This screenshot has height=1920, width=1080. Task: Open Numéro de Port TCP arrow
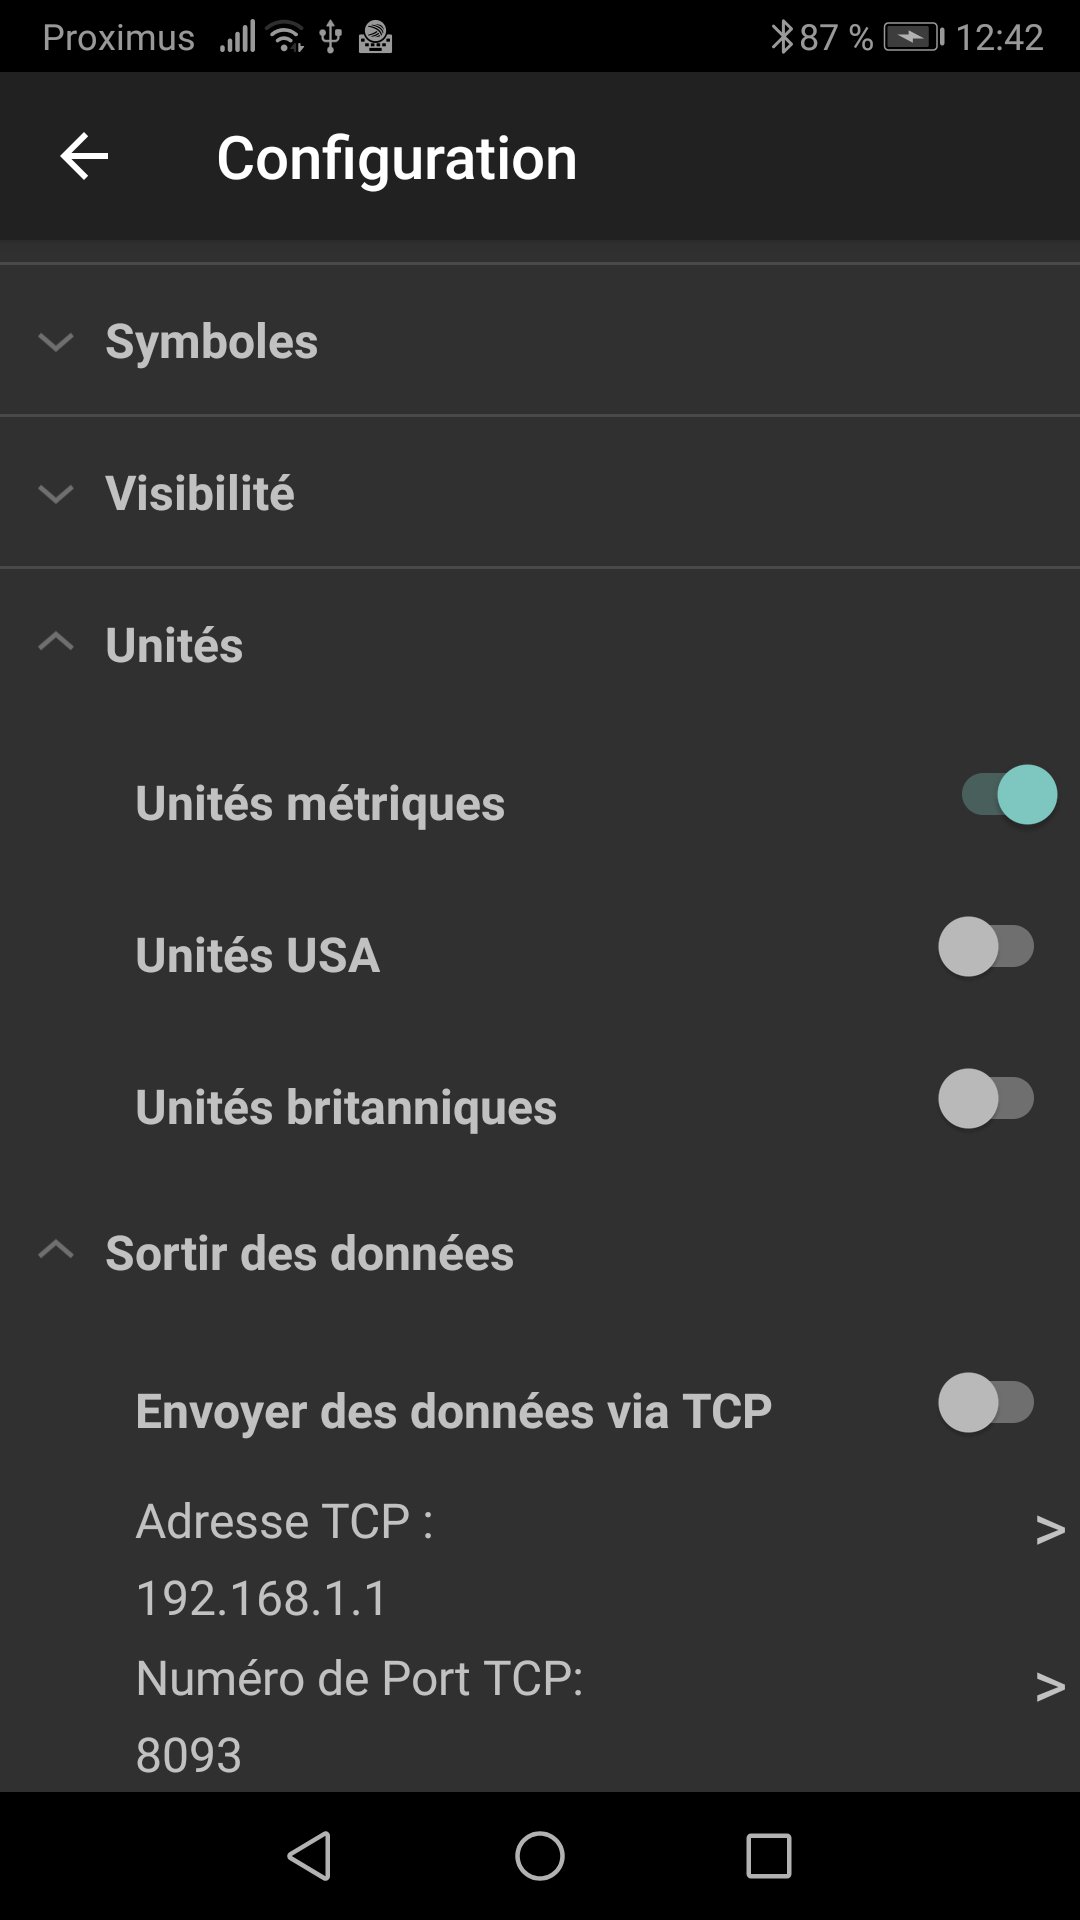1049,1686
